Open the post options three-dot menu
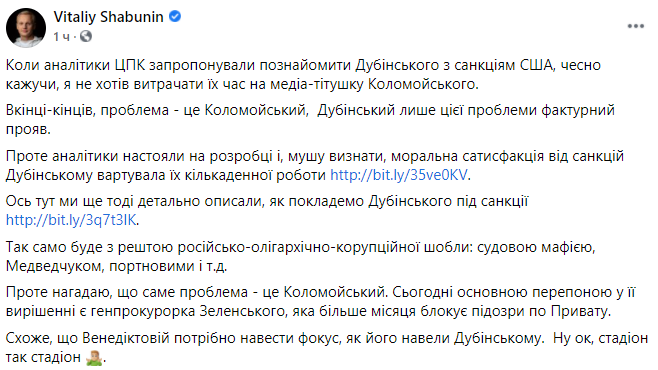The height and width of the screenshot is (370, 658). coord(635,26)
